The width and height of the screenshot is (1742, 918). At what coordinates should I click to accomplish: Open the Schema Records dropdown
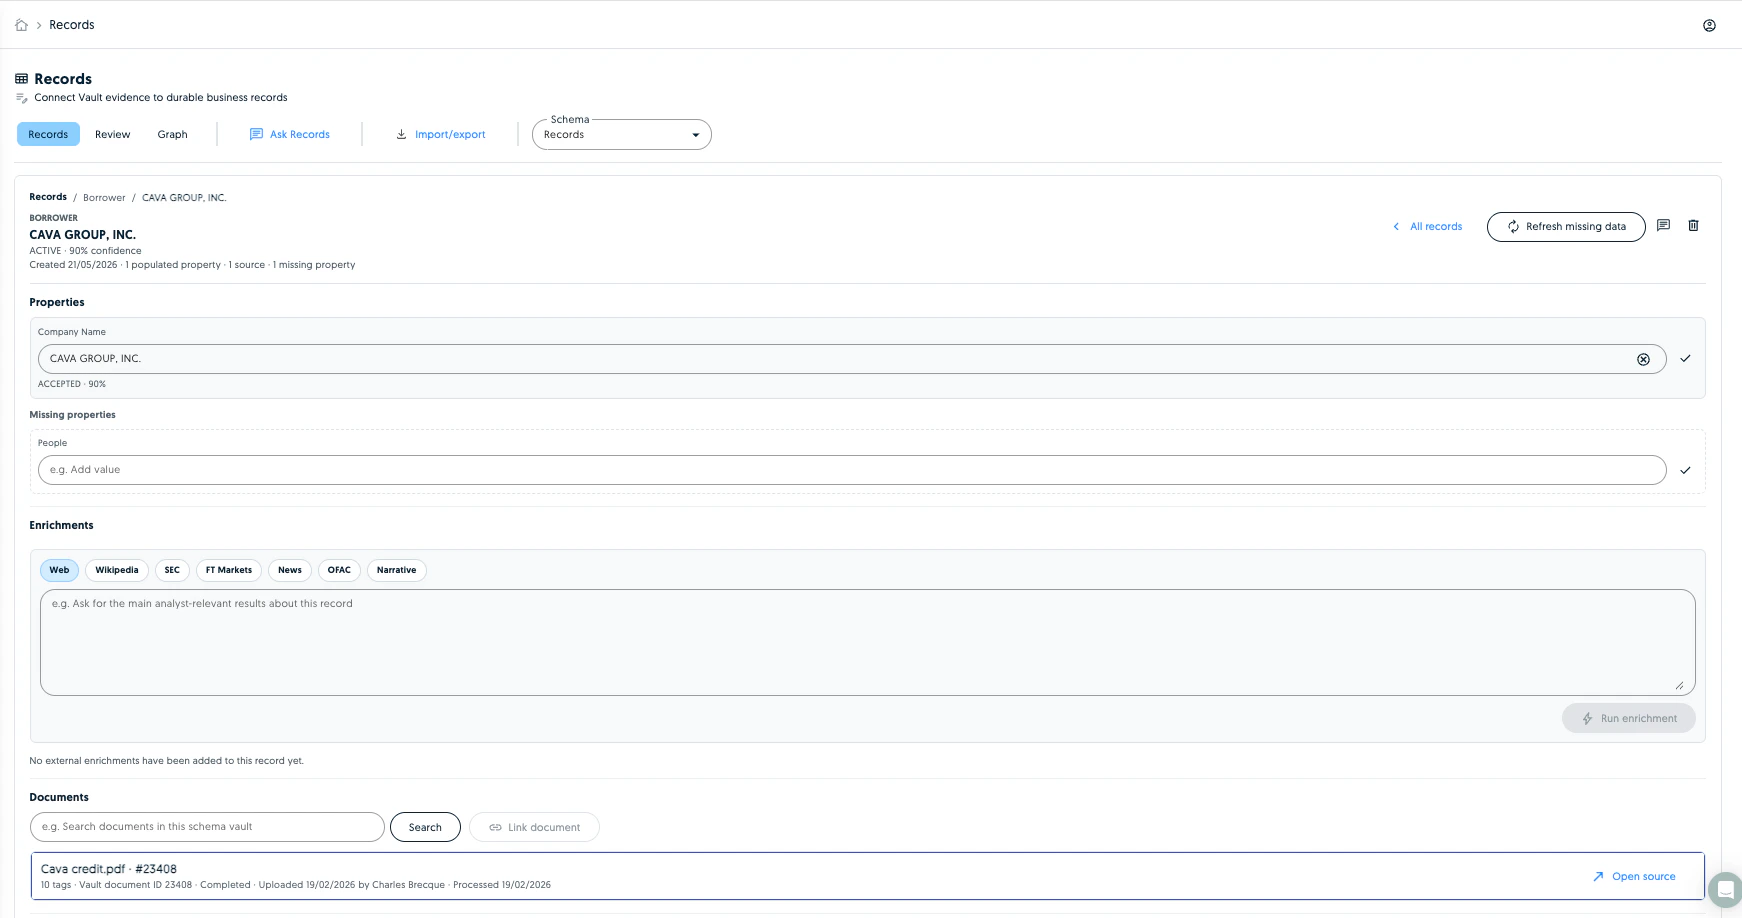tap(621, 134)
